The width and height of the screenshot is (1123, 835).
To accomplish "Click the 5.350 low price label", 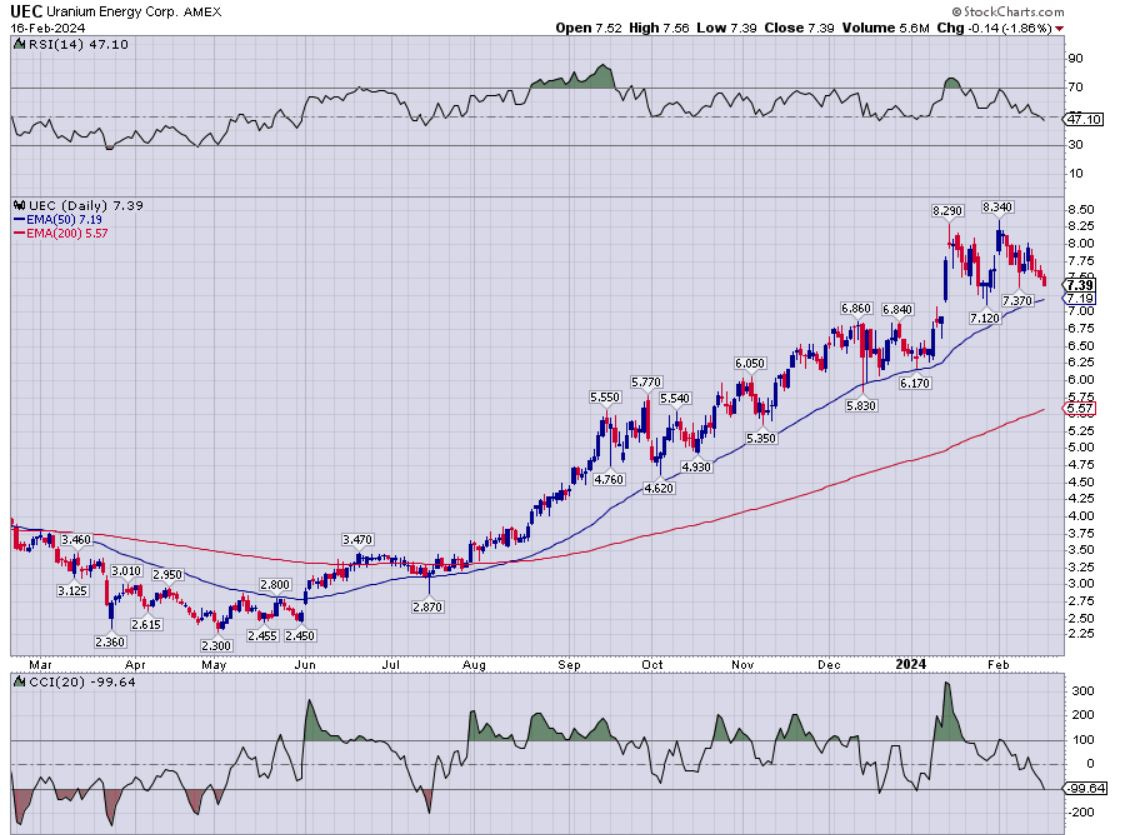I will pos(761,438).
